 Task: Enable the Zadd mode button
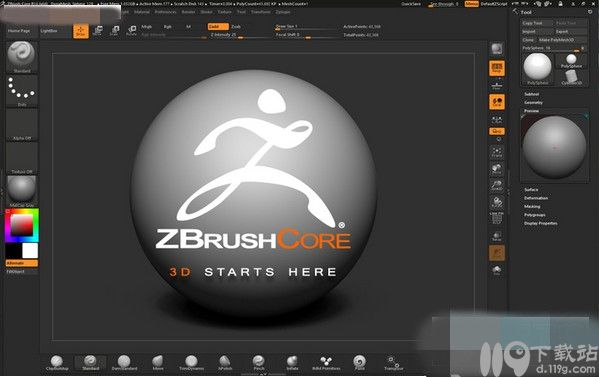pyautogui.click(x=218, y=26)
